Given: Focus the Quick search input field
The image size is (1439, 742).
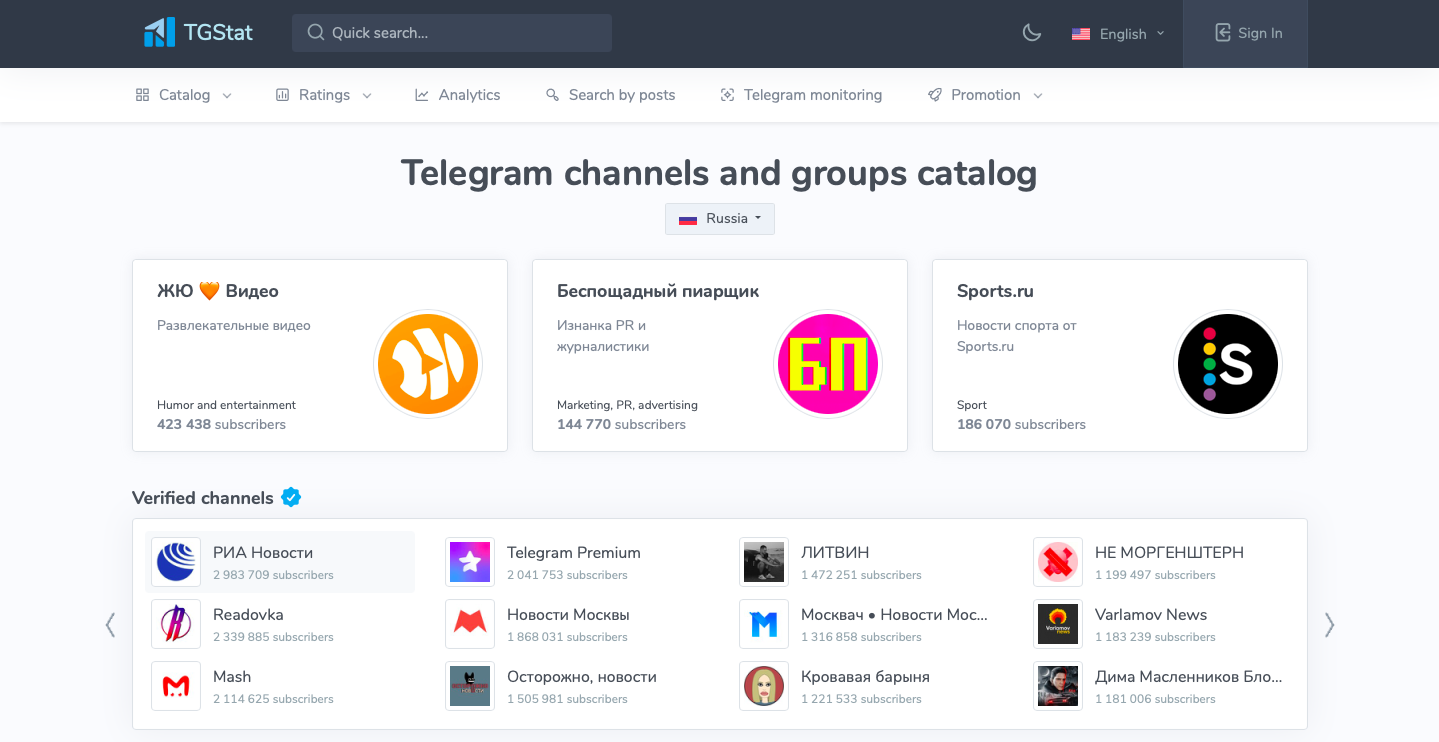Looking at the screenshot, I should (452, 33).
